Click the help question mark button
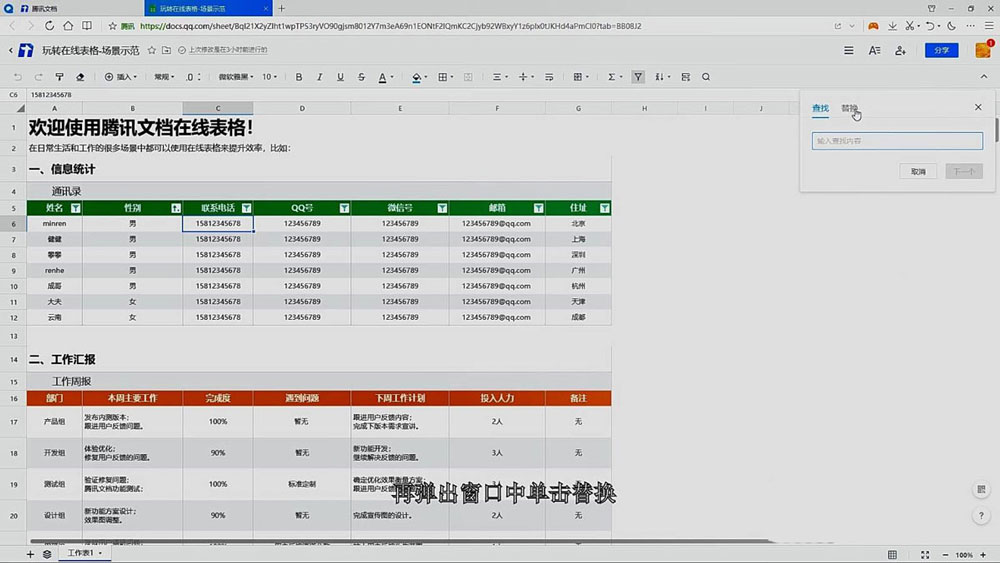The height and width of the screenshot is (563, 1000). tap(981, 516)
